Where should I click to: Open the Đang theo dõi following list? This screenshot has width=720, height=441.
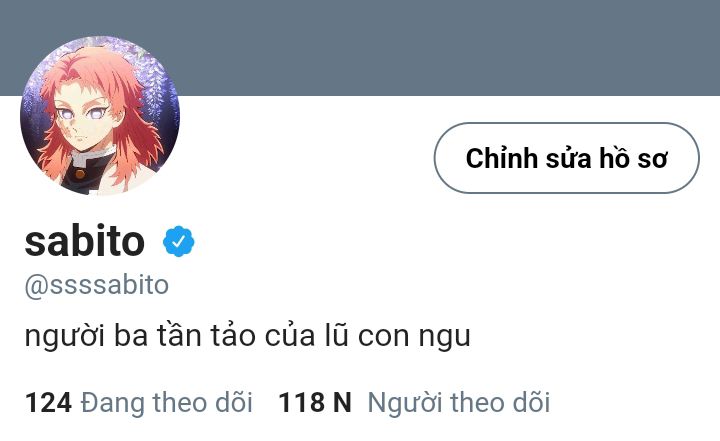[x=139, y=402]
